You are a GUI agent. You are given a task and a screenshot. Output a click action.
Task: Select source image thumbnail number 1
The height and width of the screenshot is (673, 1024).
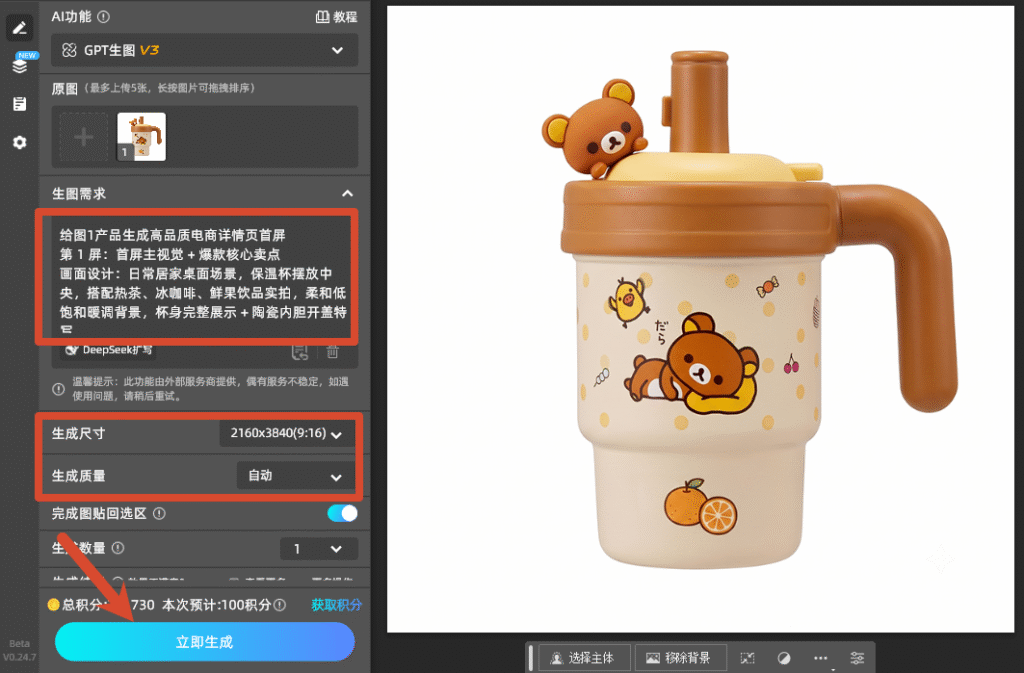pyautogui.click(x=142, y=137)
